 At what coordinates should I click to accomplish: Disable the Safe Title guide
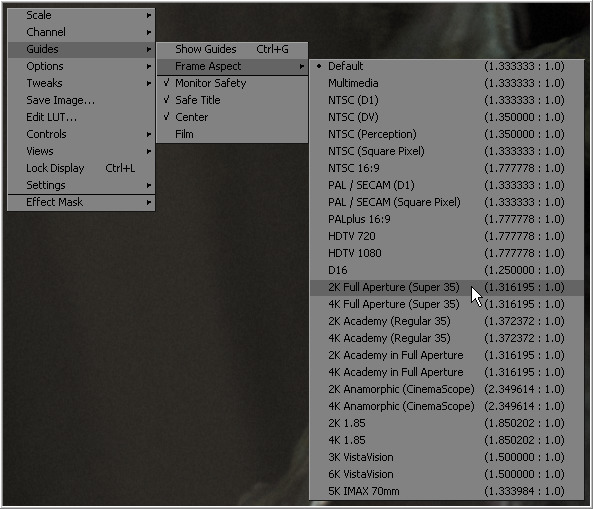point(232,100)
